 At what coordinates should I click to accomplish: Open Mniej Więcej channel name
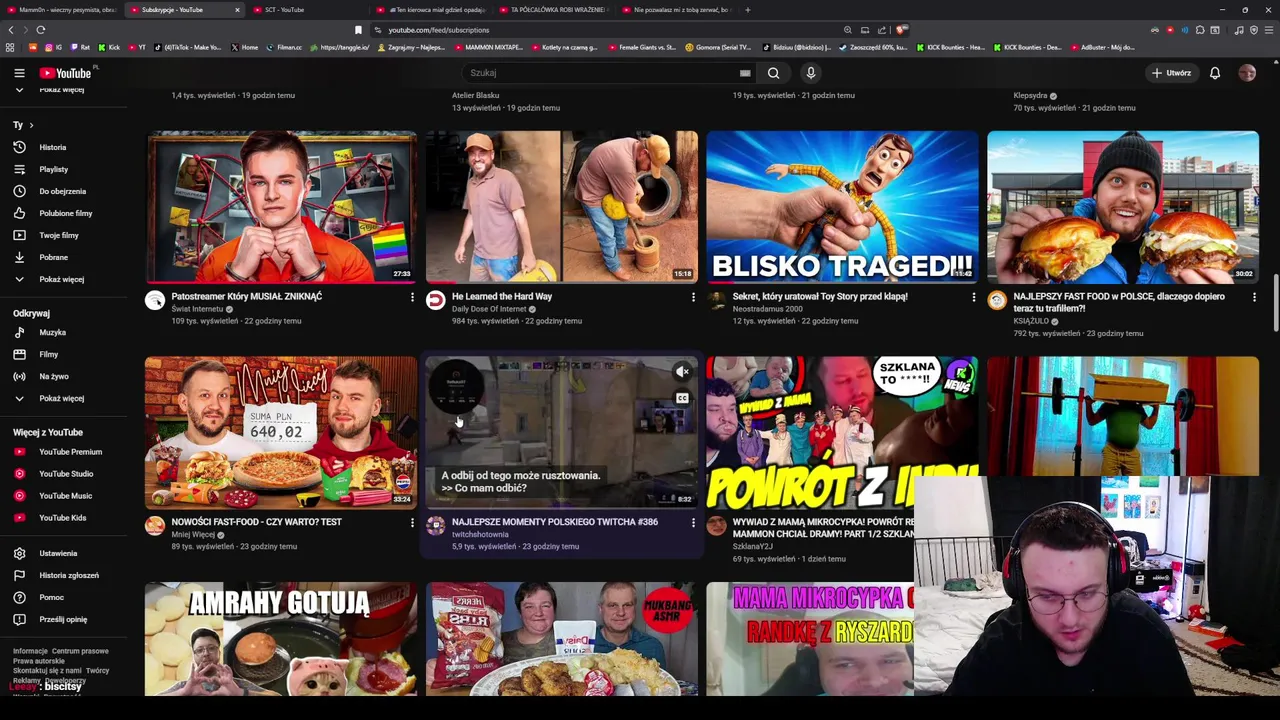point(193,534)
